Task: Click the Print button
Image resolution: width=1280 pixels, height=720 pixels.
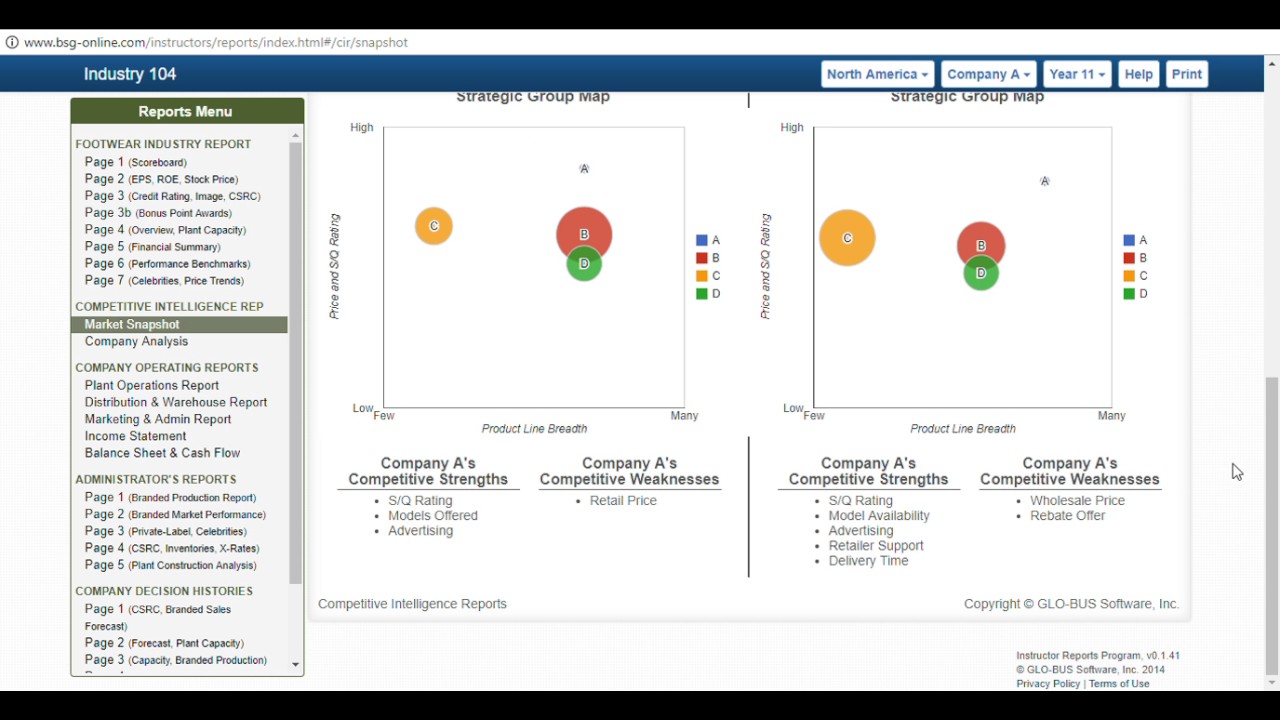Action: click(x=1186, y=74)
